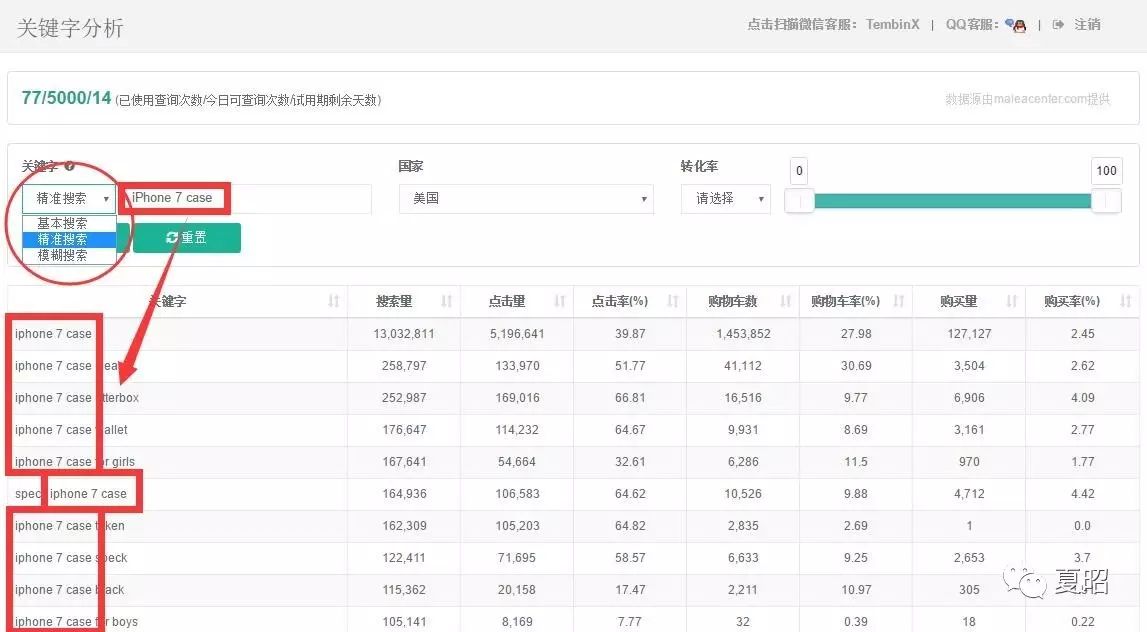
Task: Select the click-through rate value 51.77
Action: coord(630,366)
